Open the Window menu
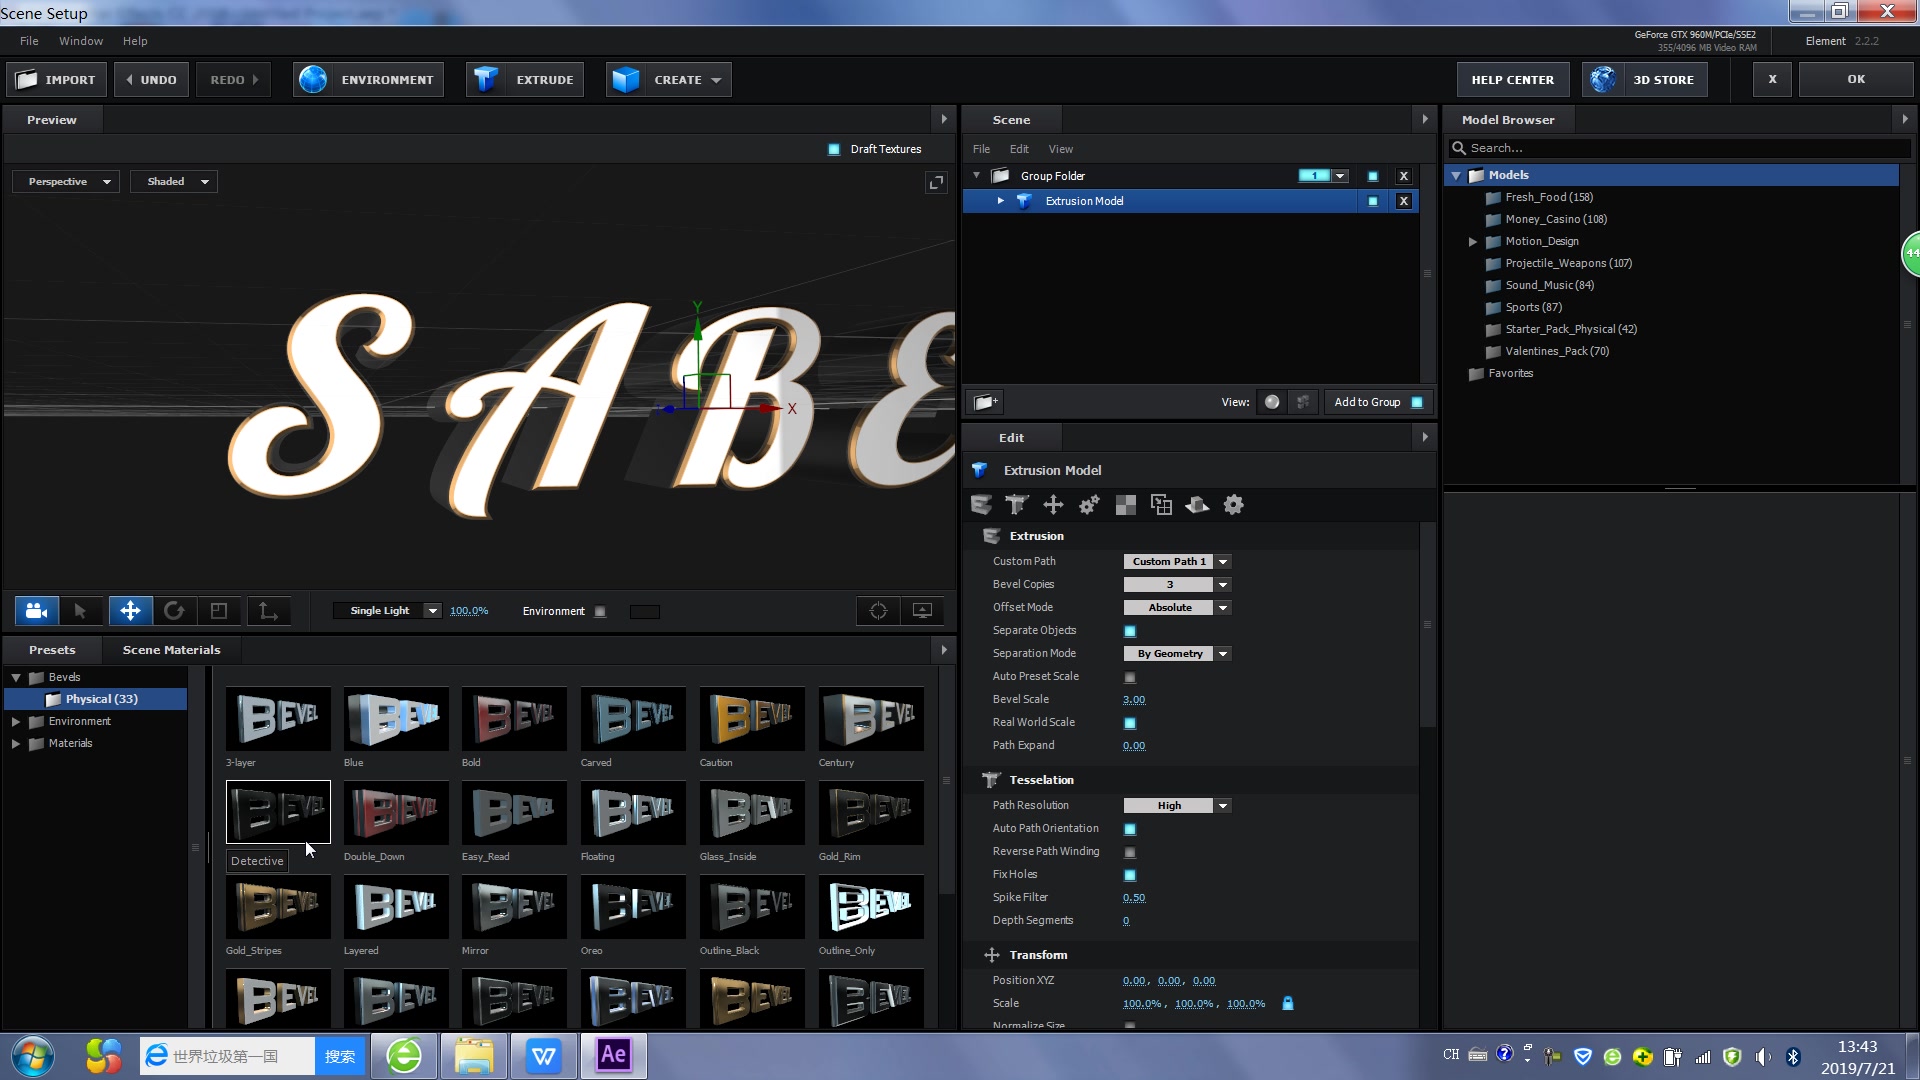The height and width of the screenshot is (1080, 1920). click(x=80, y=41)
